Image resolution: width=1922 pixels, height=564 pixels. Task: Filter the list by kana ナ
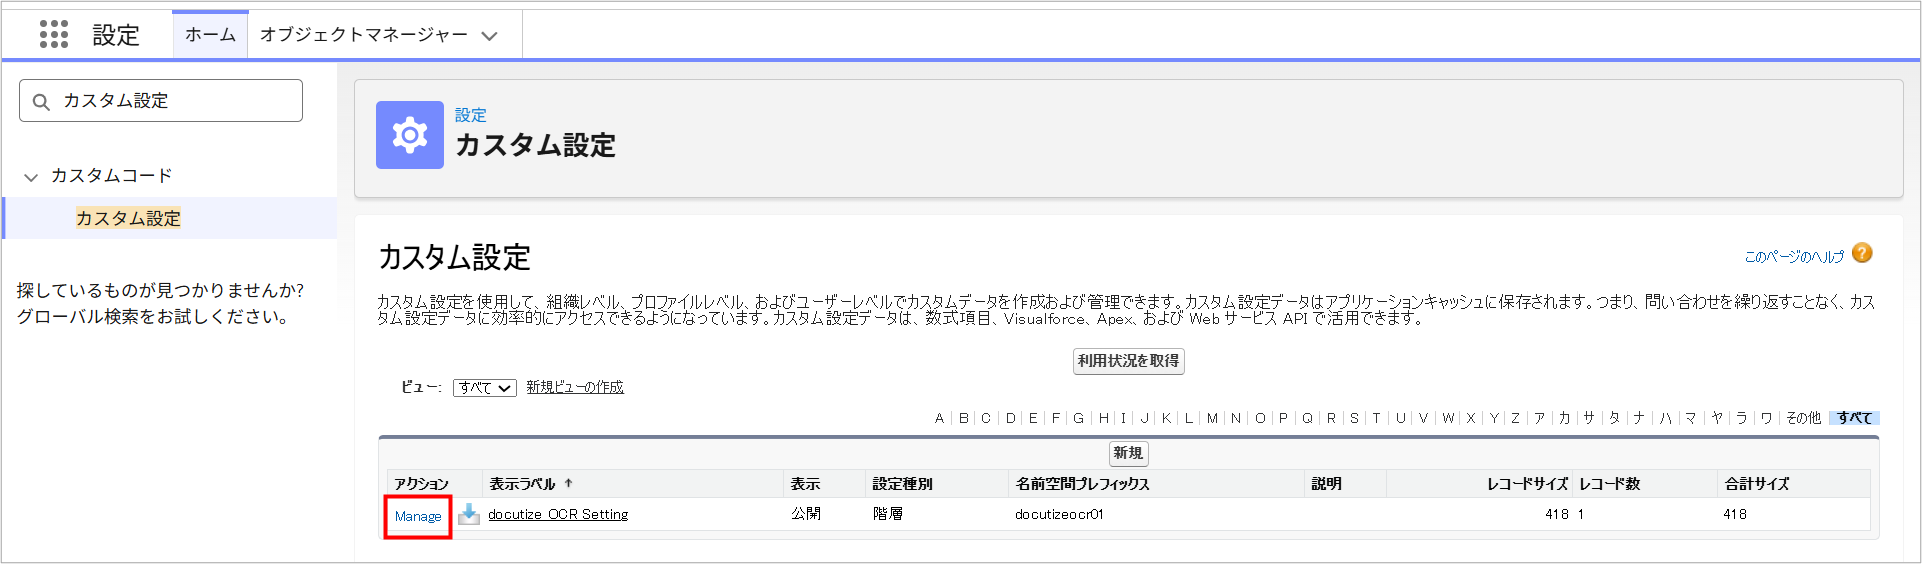tap(1640, 418)
